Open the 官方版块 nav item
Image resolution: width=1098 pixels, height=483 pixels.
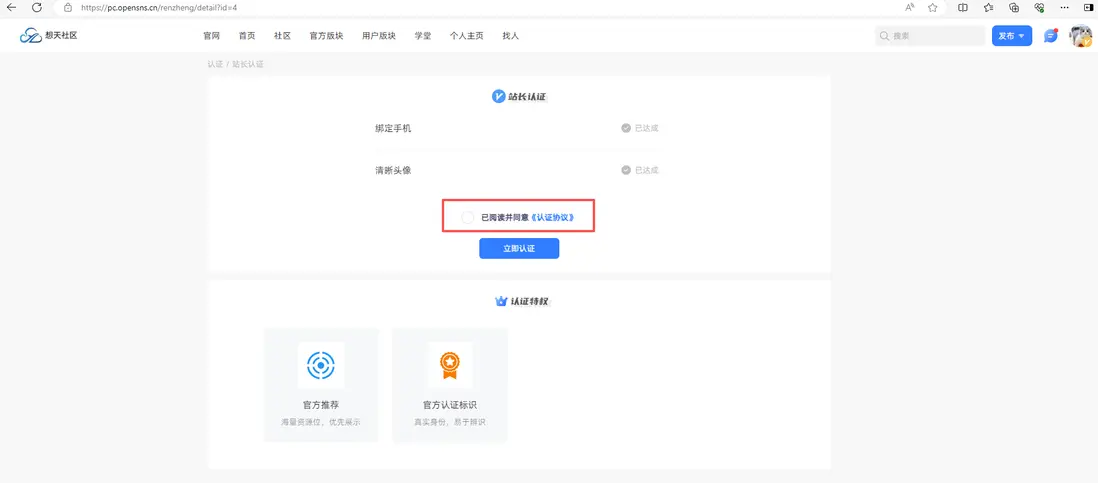click(326, 36)
